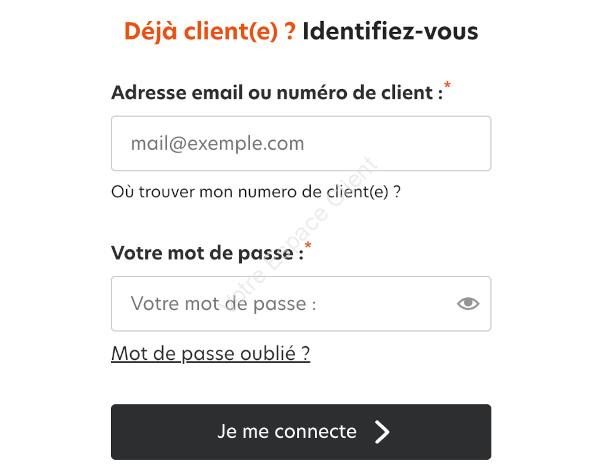600x475 pixels.
Task: Show password with the eye icon
Action: [x=468, y=304]
